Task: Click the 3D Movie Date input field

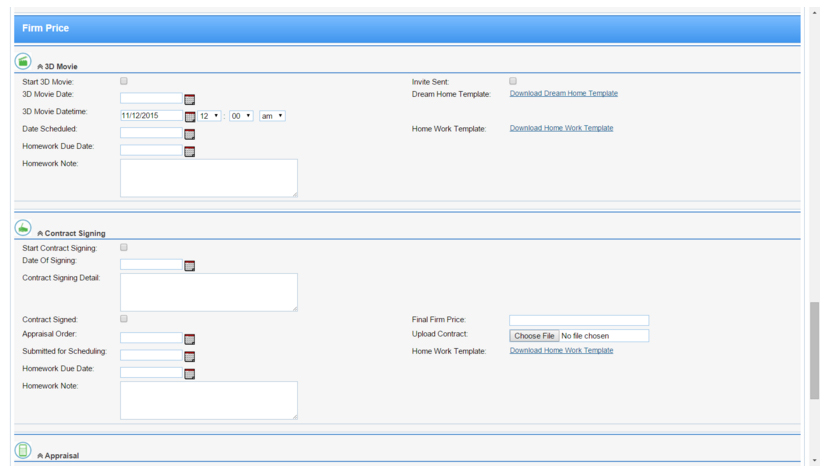Action: (x=151, y=98)
